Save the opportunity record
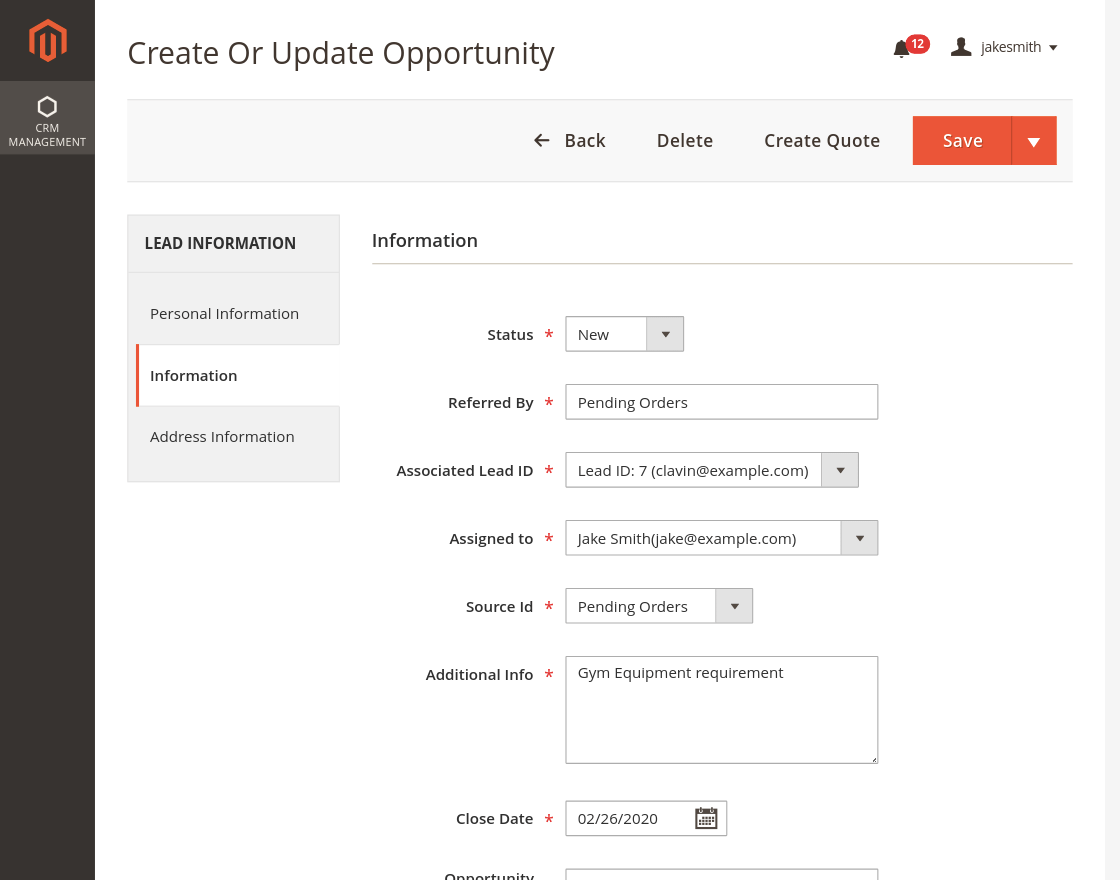This screenshot has height=880, width=1120. pos(961,140)
